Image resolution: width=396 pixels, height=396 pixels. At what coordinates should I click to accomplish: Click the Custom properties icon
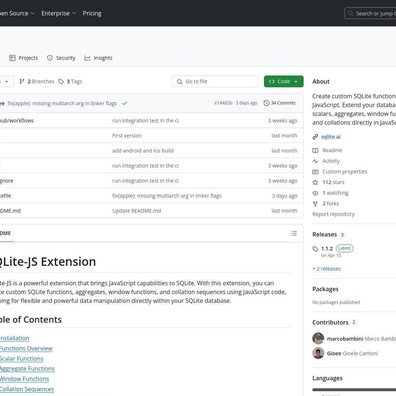coord(315,172)
